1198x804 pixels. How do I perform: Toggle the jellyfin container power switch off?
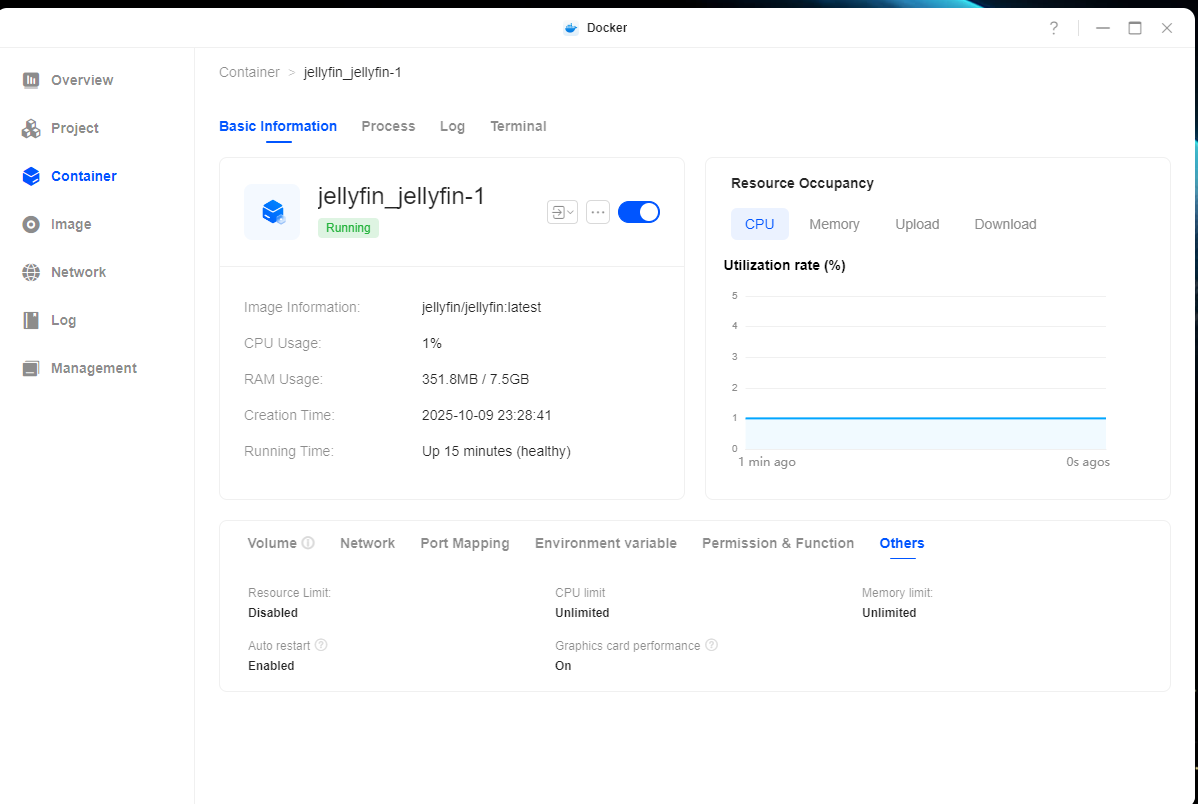[639, 212]
